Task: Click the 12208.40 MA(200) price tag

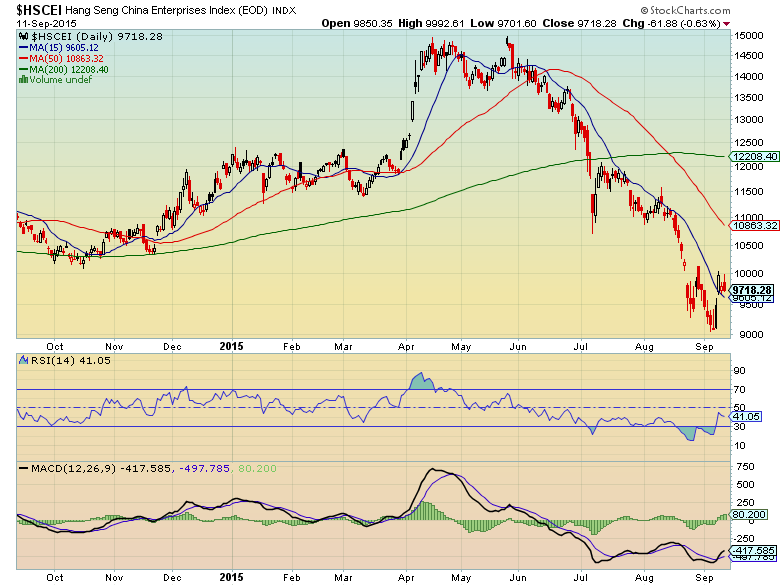Action: [754, 157]
